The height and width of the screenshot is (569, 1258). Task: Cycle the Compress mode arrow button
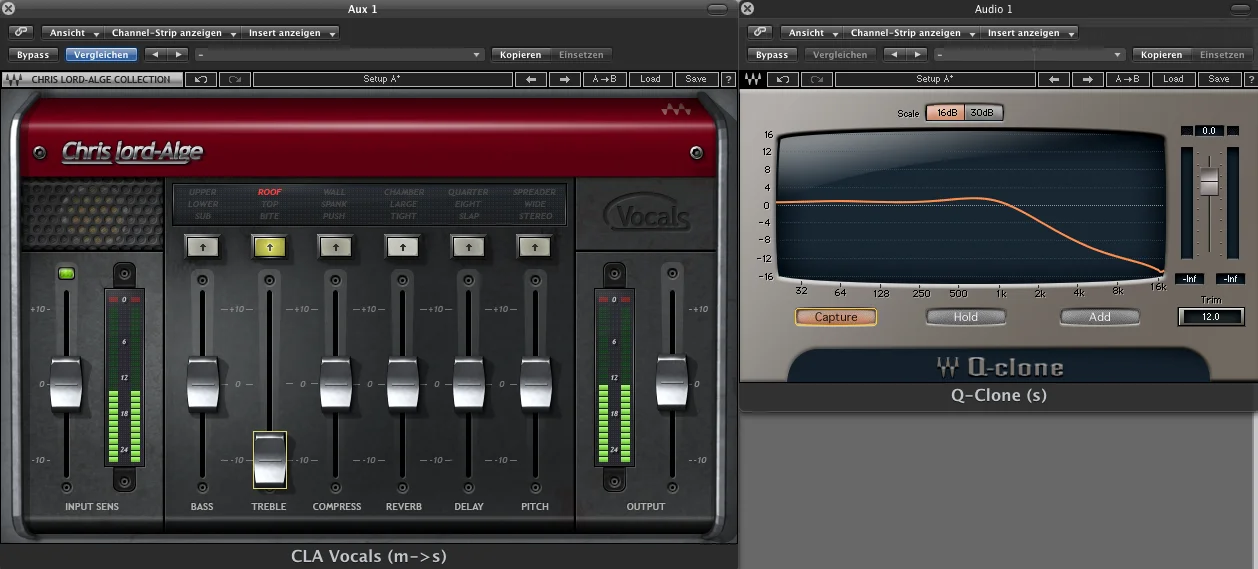point(336,245)
